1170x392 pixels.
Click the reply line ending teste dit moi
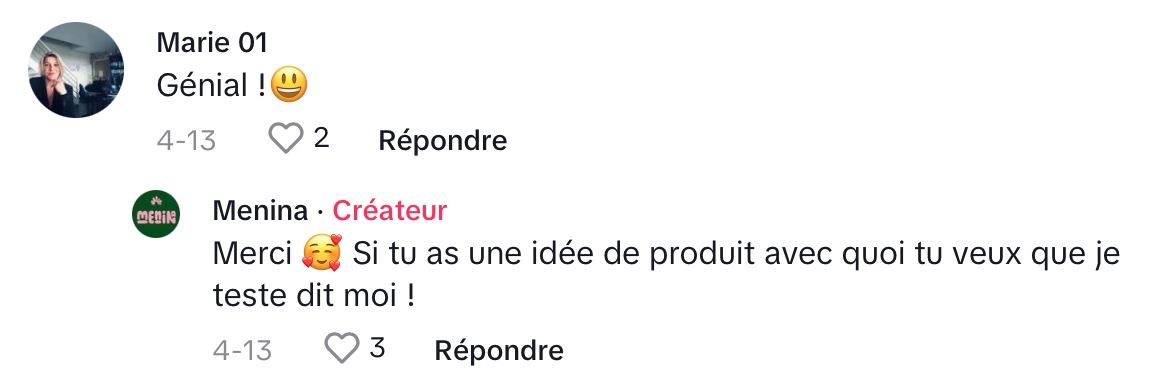[313, 296]
